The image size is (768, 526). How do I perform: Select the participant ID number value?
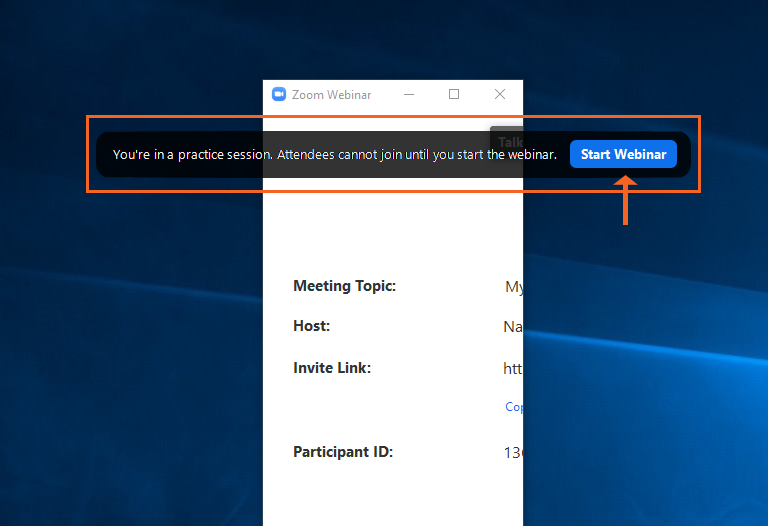click(513, 453)
